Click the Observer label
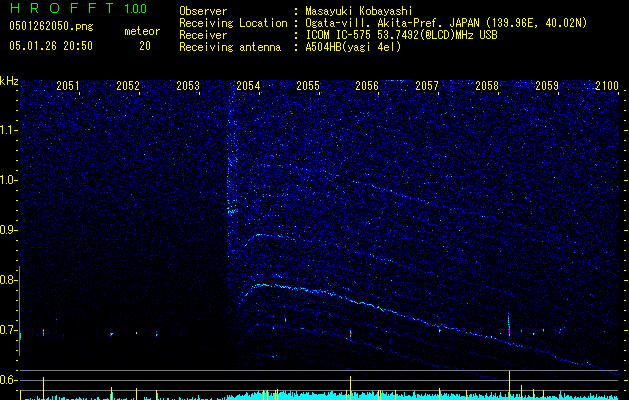This screenshot has height=400, width=629. [203, 11]
